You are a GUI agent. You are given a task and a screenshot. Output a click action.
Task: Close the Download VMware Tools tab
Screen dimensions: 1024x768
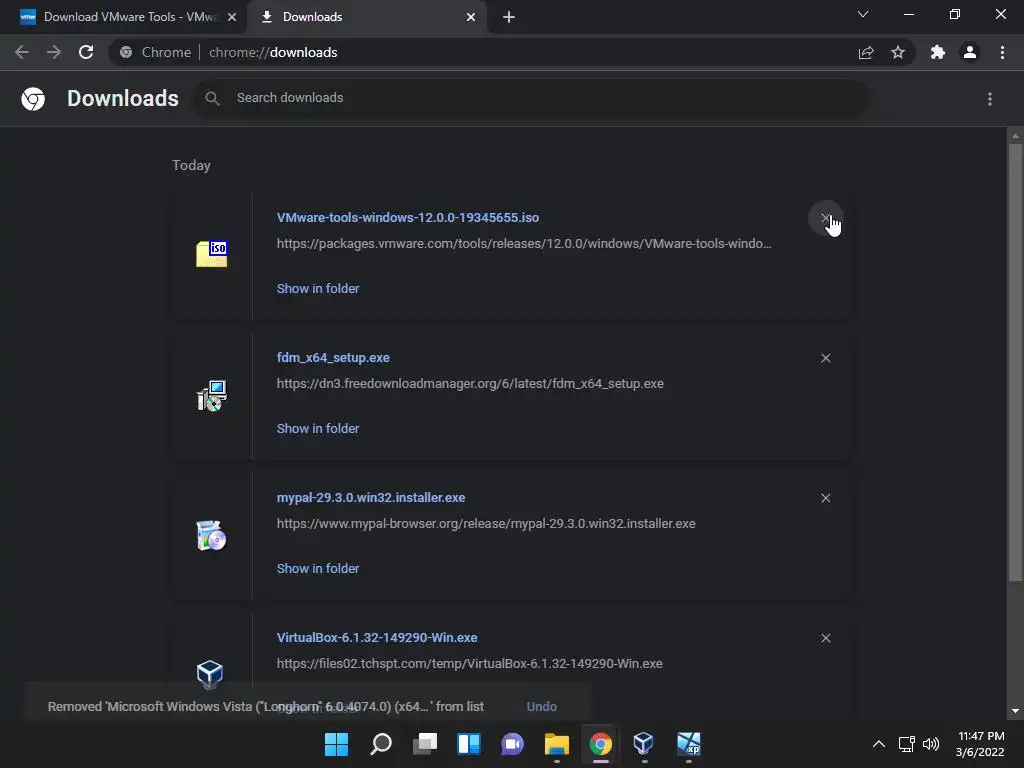[232, 18]
